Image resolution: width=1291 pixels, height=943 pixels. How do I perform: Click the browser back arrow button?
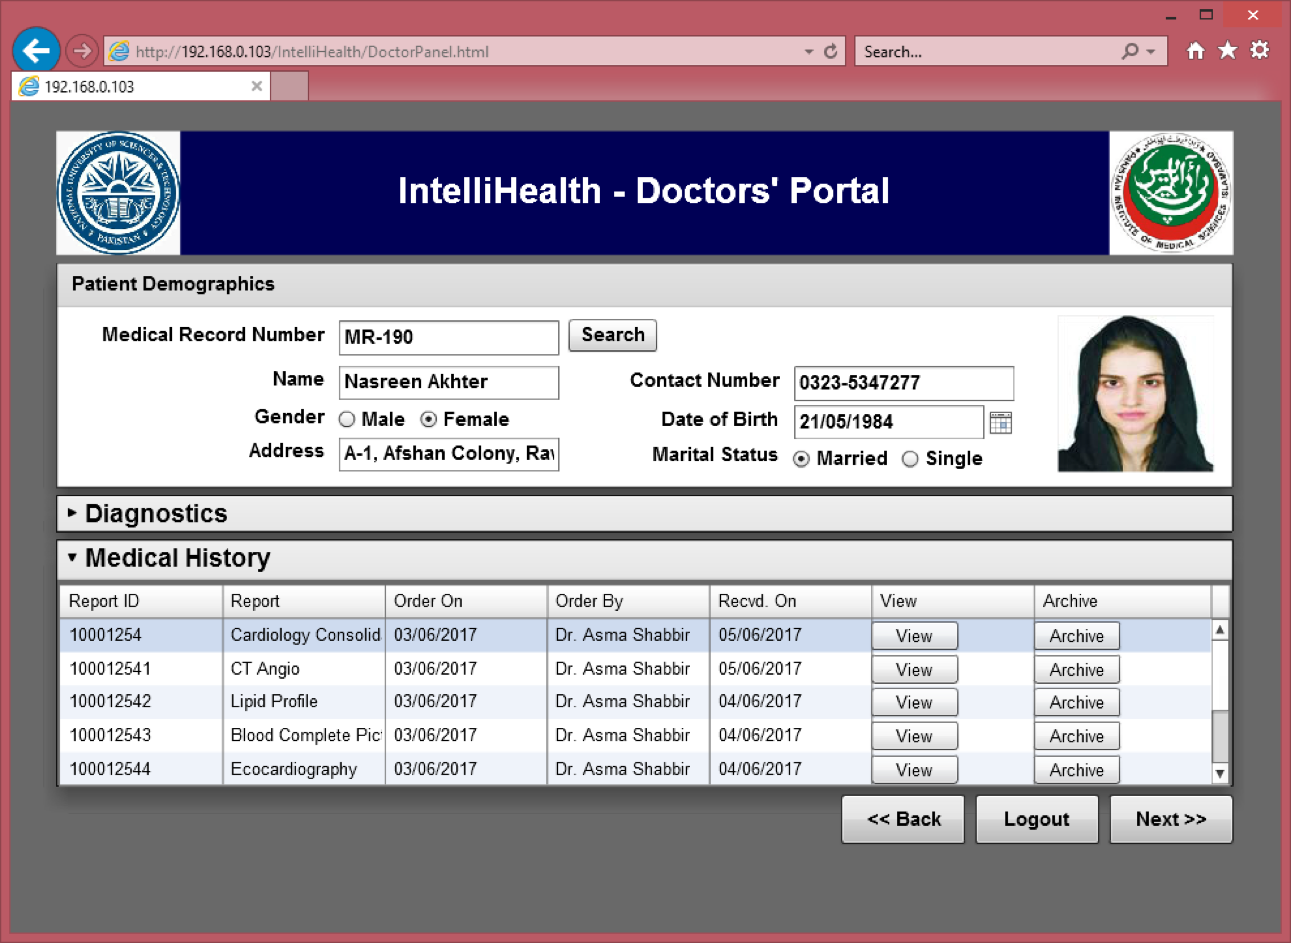coord(36,50)
